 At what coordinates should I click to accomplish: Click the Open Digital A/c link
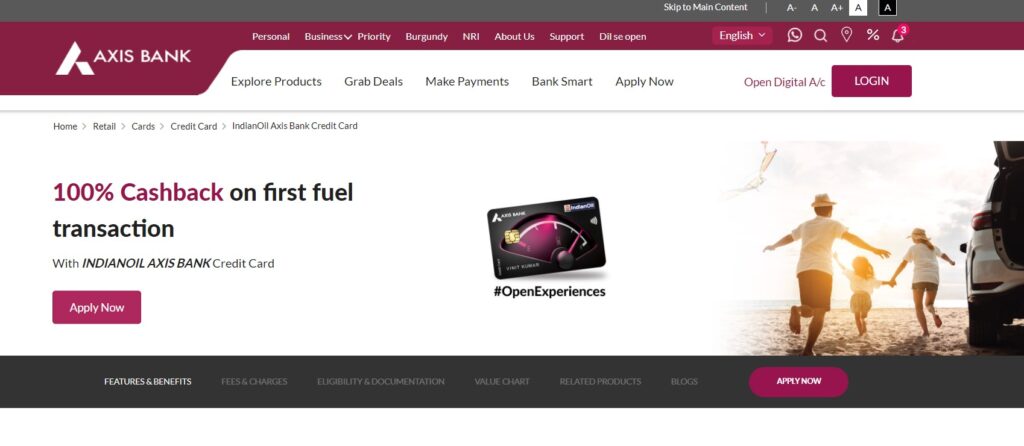(784, 82)
